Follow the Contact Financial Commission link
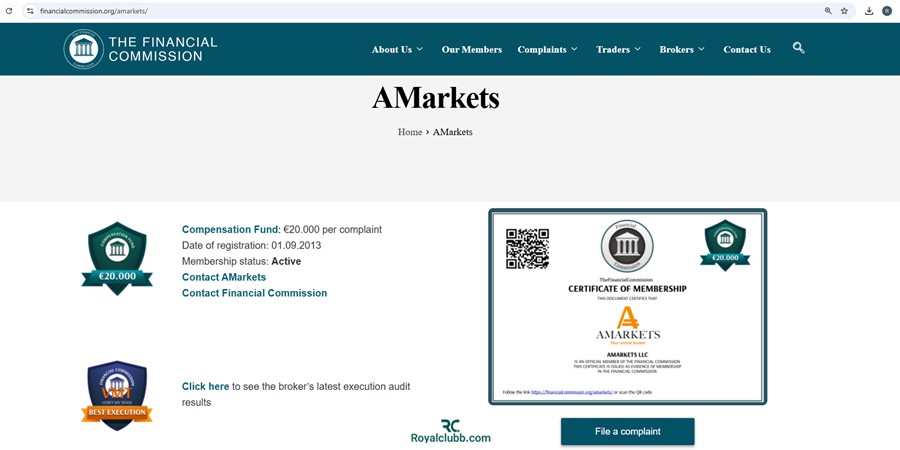The height and width of the screenshot is (450, 900). click(x=254, y=293)
